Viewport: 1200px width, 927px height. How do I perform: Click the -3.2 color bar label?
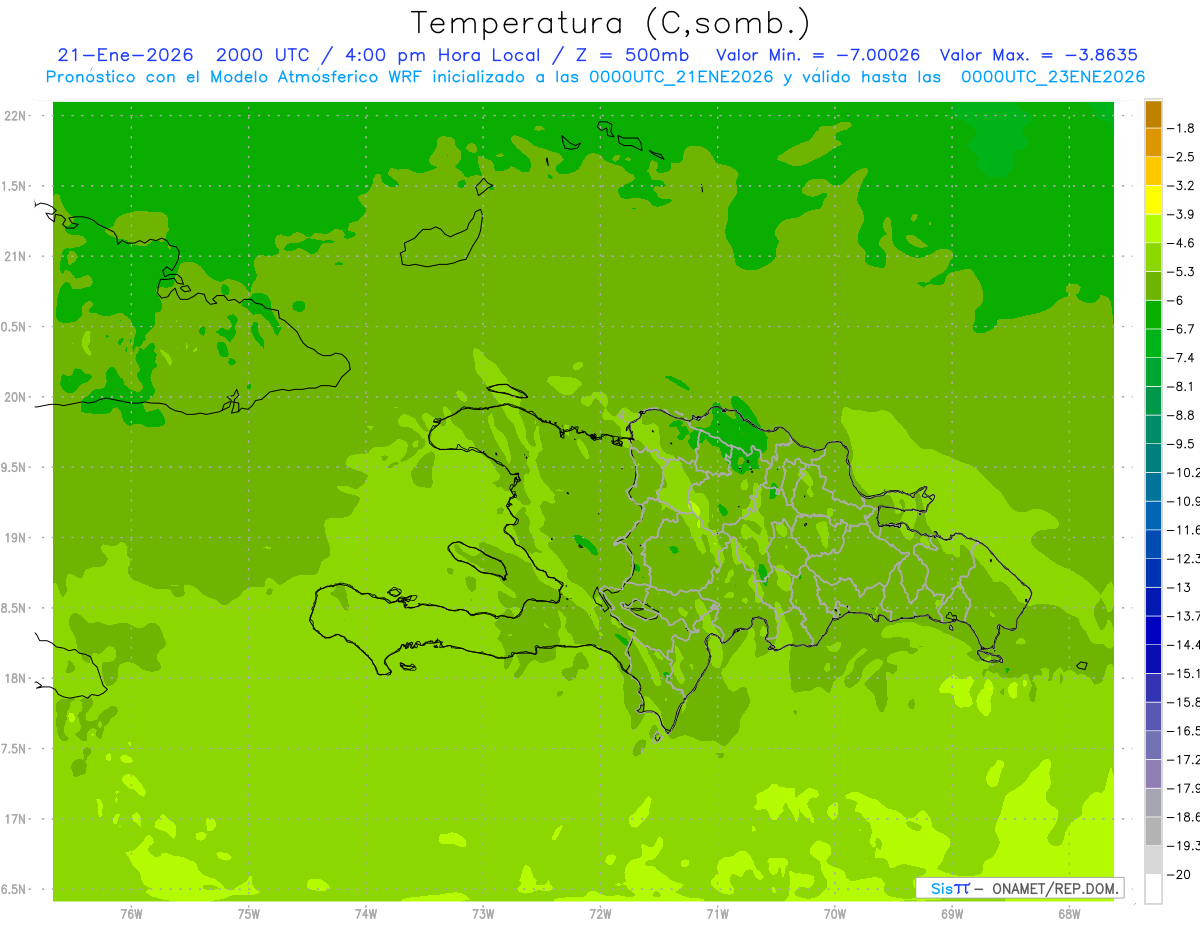click(1181, 186)
